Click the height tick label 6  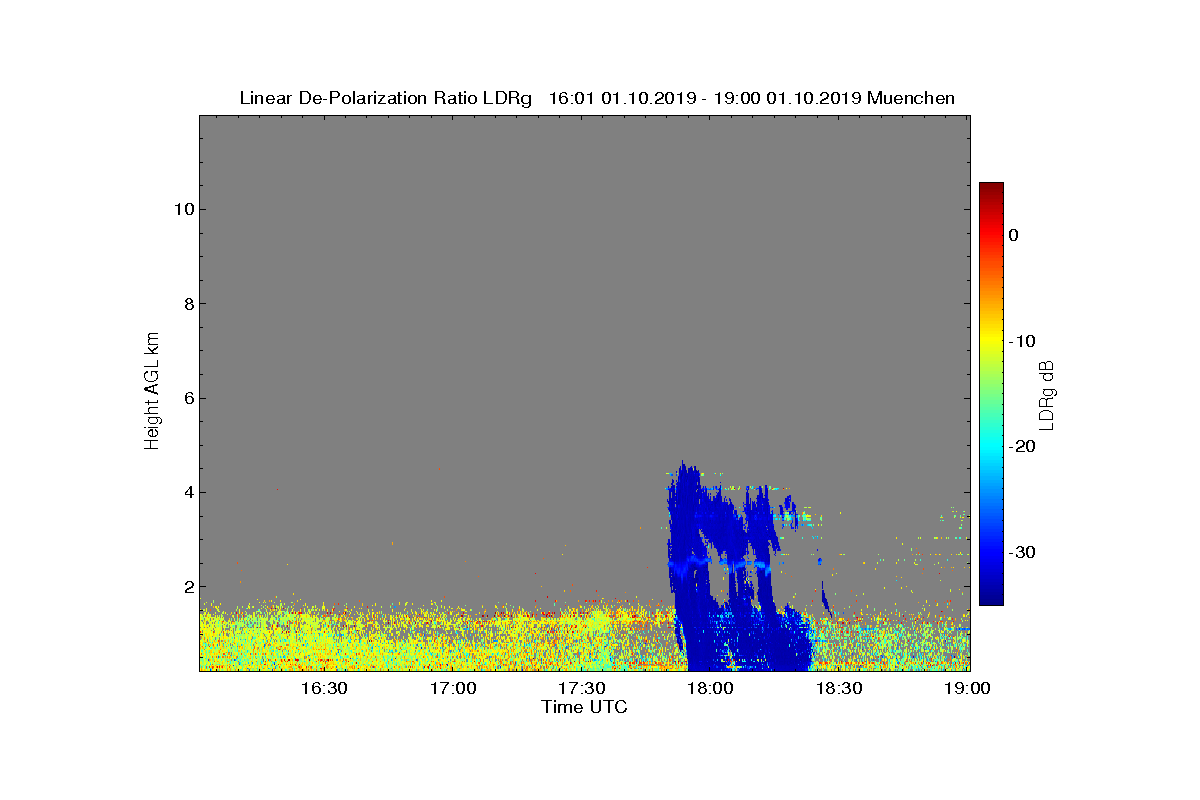(x=187, y=398)
